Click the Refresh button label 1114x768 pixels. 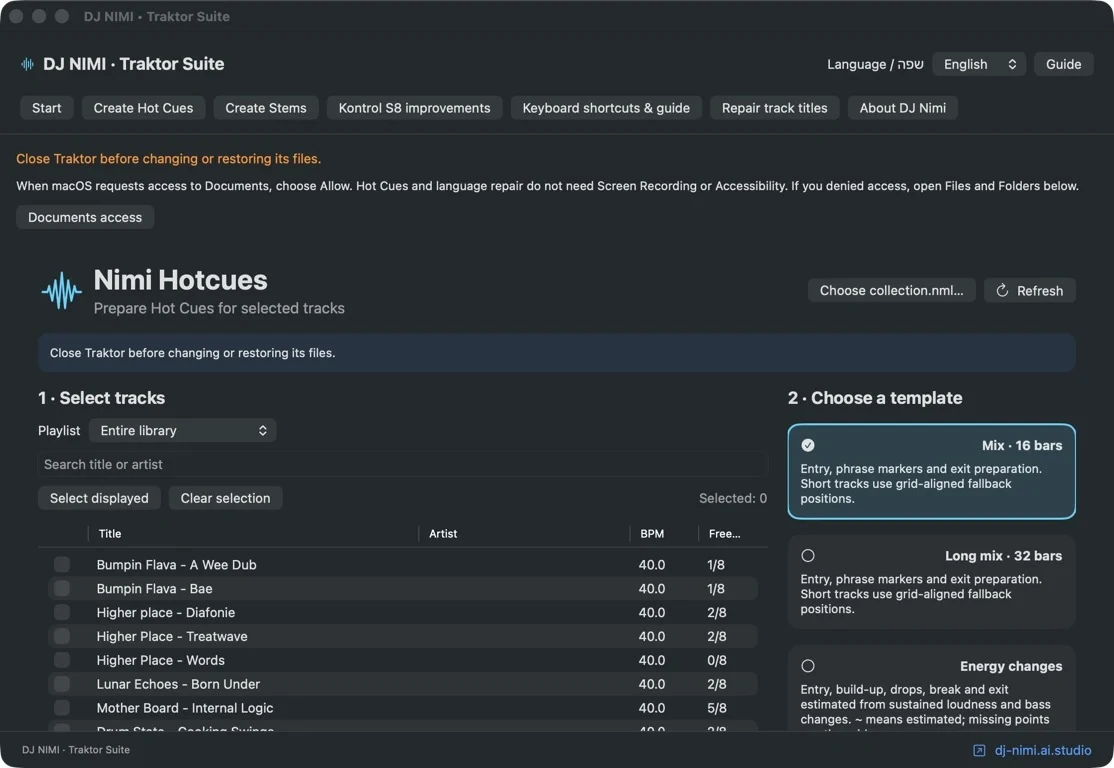point(1039,291)
